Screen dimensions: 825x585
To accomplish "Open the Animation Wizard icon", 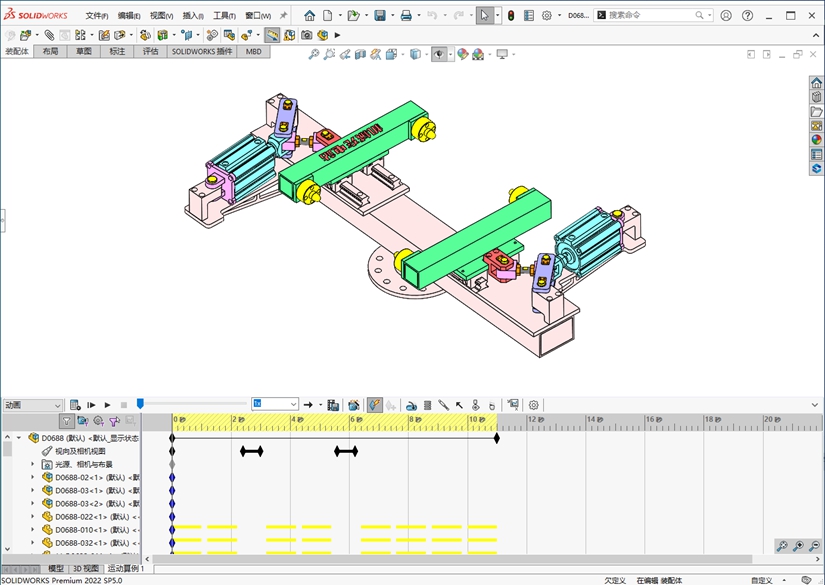I will tap(354, 405).
